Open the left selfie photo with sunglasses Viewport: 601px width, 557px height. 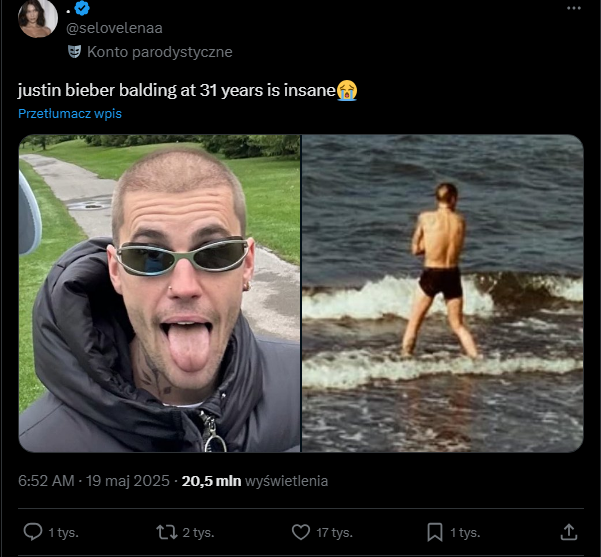(x=160, y=293)
